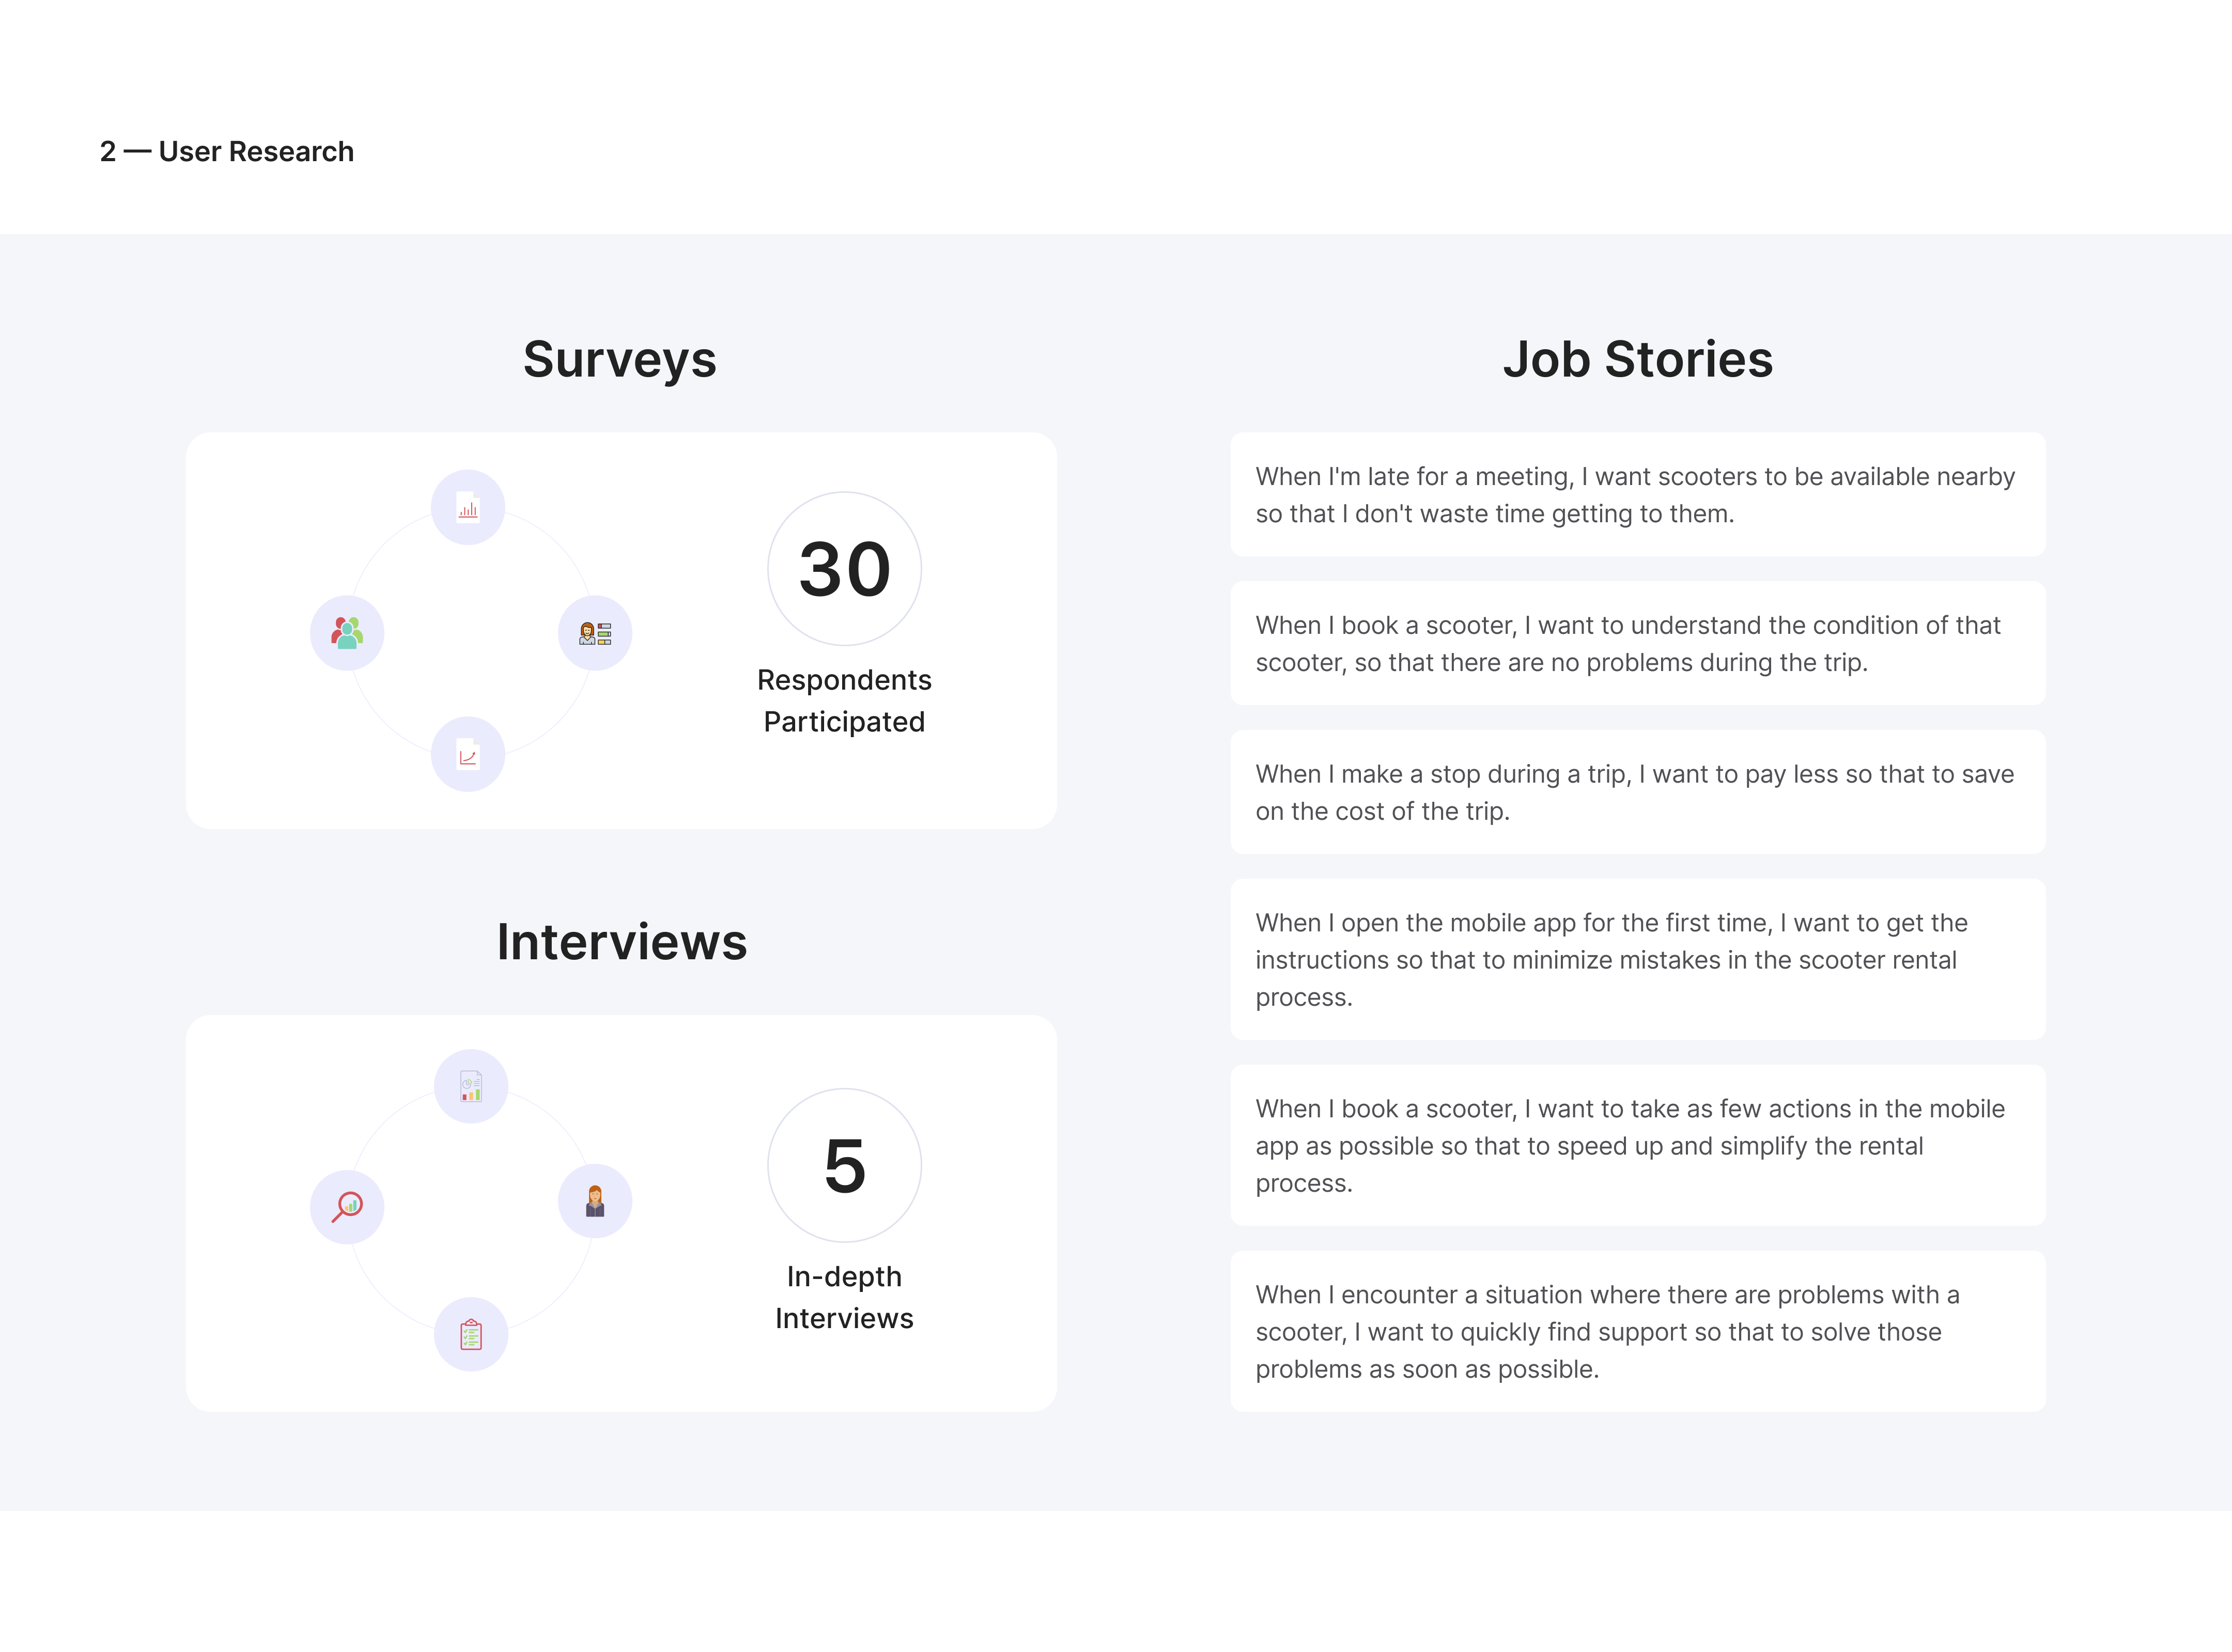Click the circle showing number 30
Viewport: 2232px width, 1652px height.
click(844, 569)
